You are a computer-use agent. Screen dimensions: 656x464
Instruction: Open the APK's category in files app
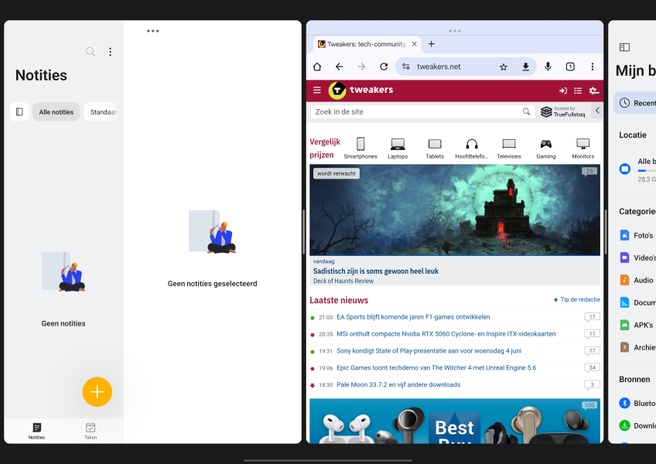[x=636, y=325]
